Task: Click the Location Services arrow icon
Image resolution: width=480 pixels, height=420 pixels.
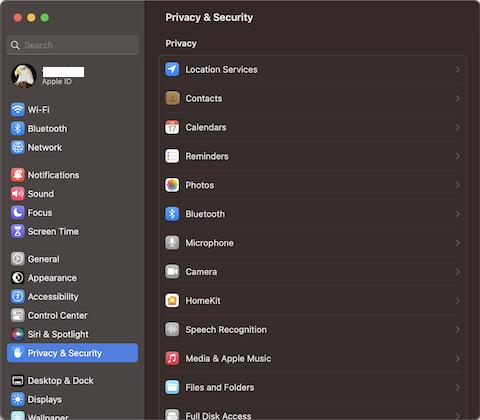Action: [172, 69]
